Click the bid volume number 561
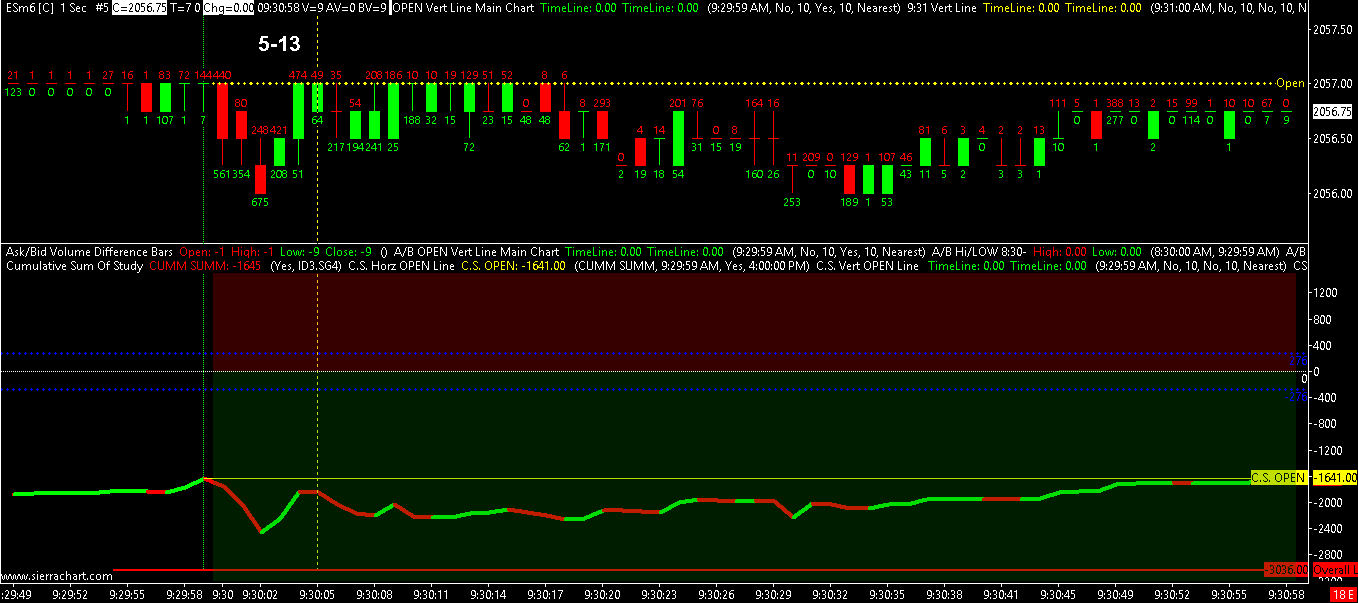This screenshot has width=1358, height=603. [222, 174]
